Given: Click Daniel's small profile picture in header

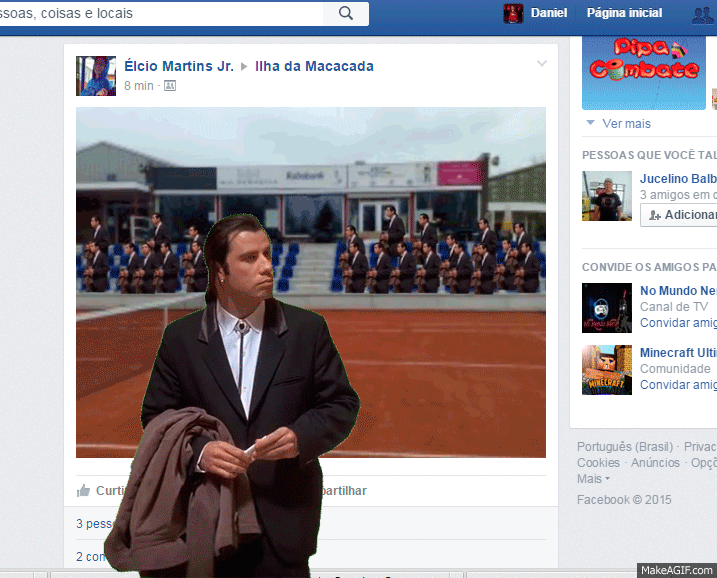Looking at the screenshot, I should pyautogui.click(x=513, y=13).
